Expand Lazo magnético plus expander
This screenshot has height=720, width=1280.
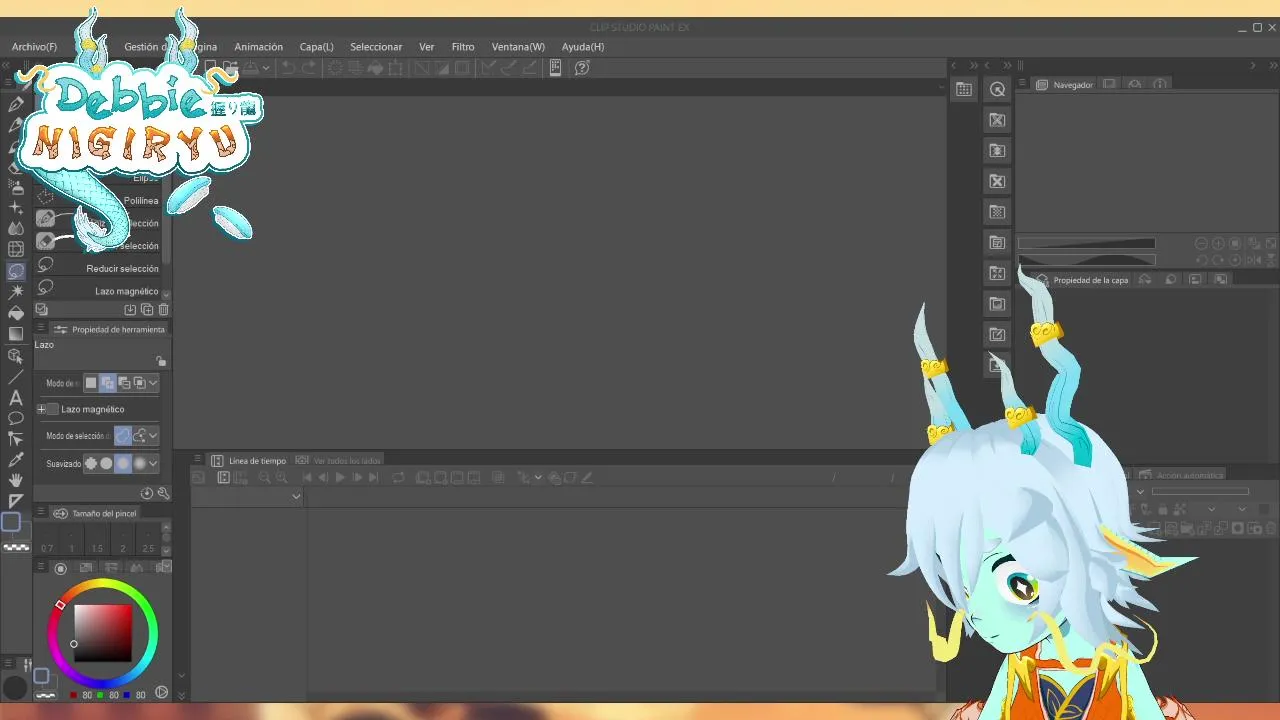(x=41, y=409)
